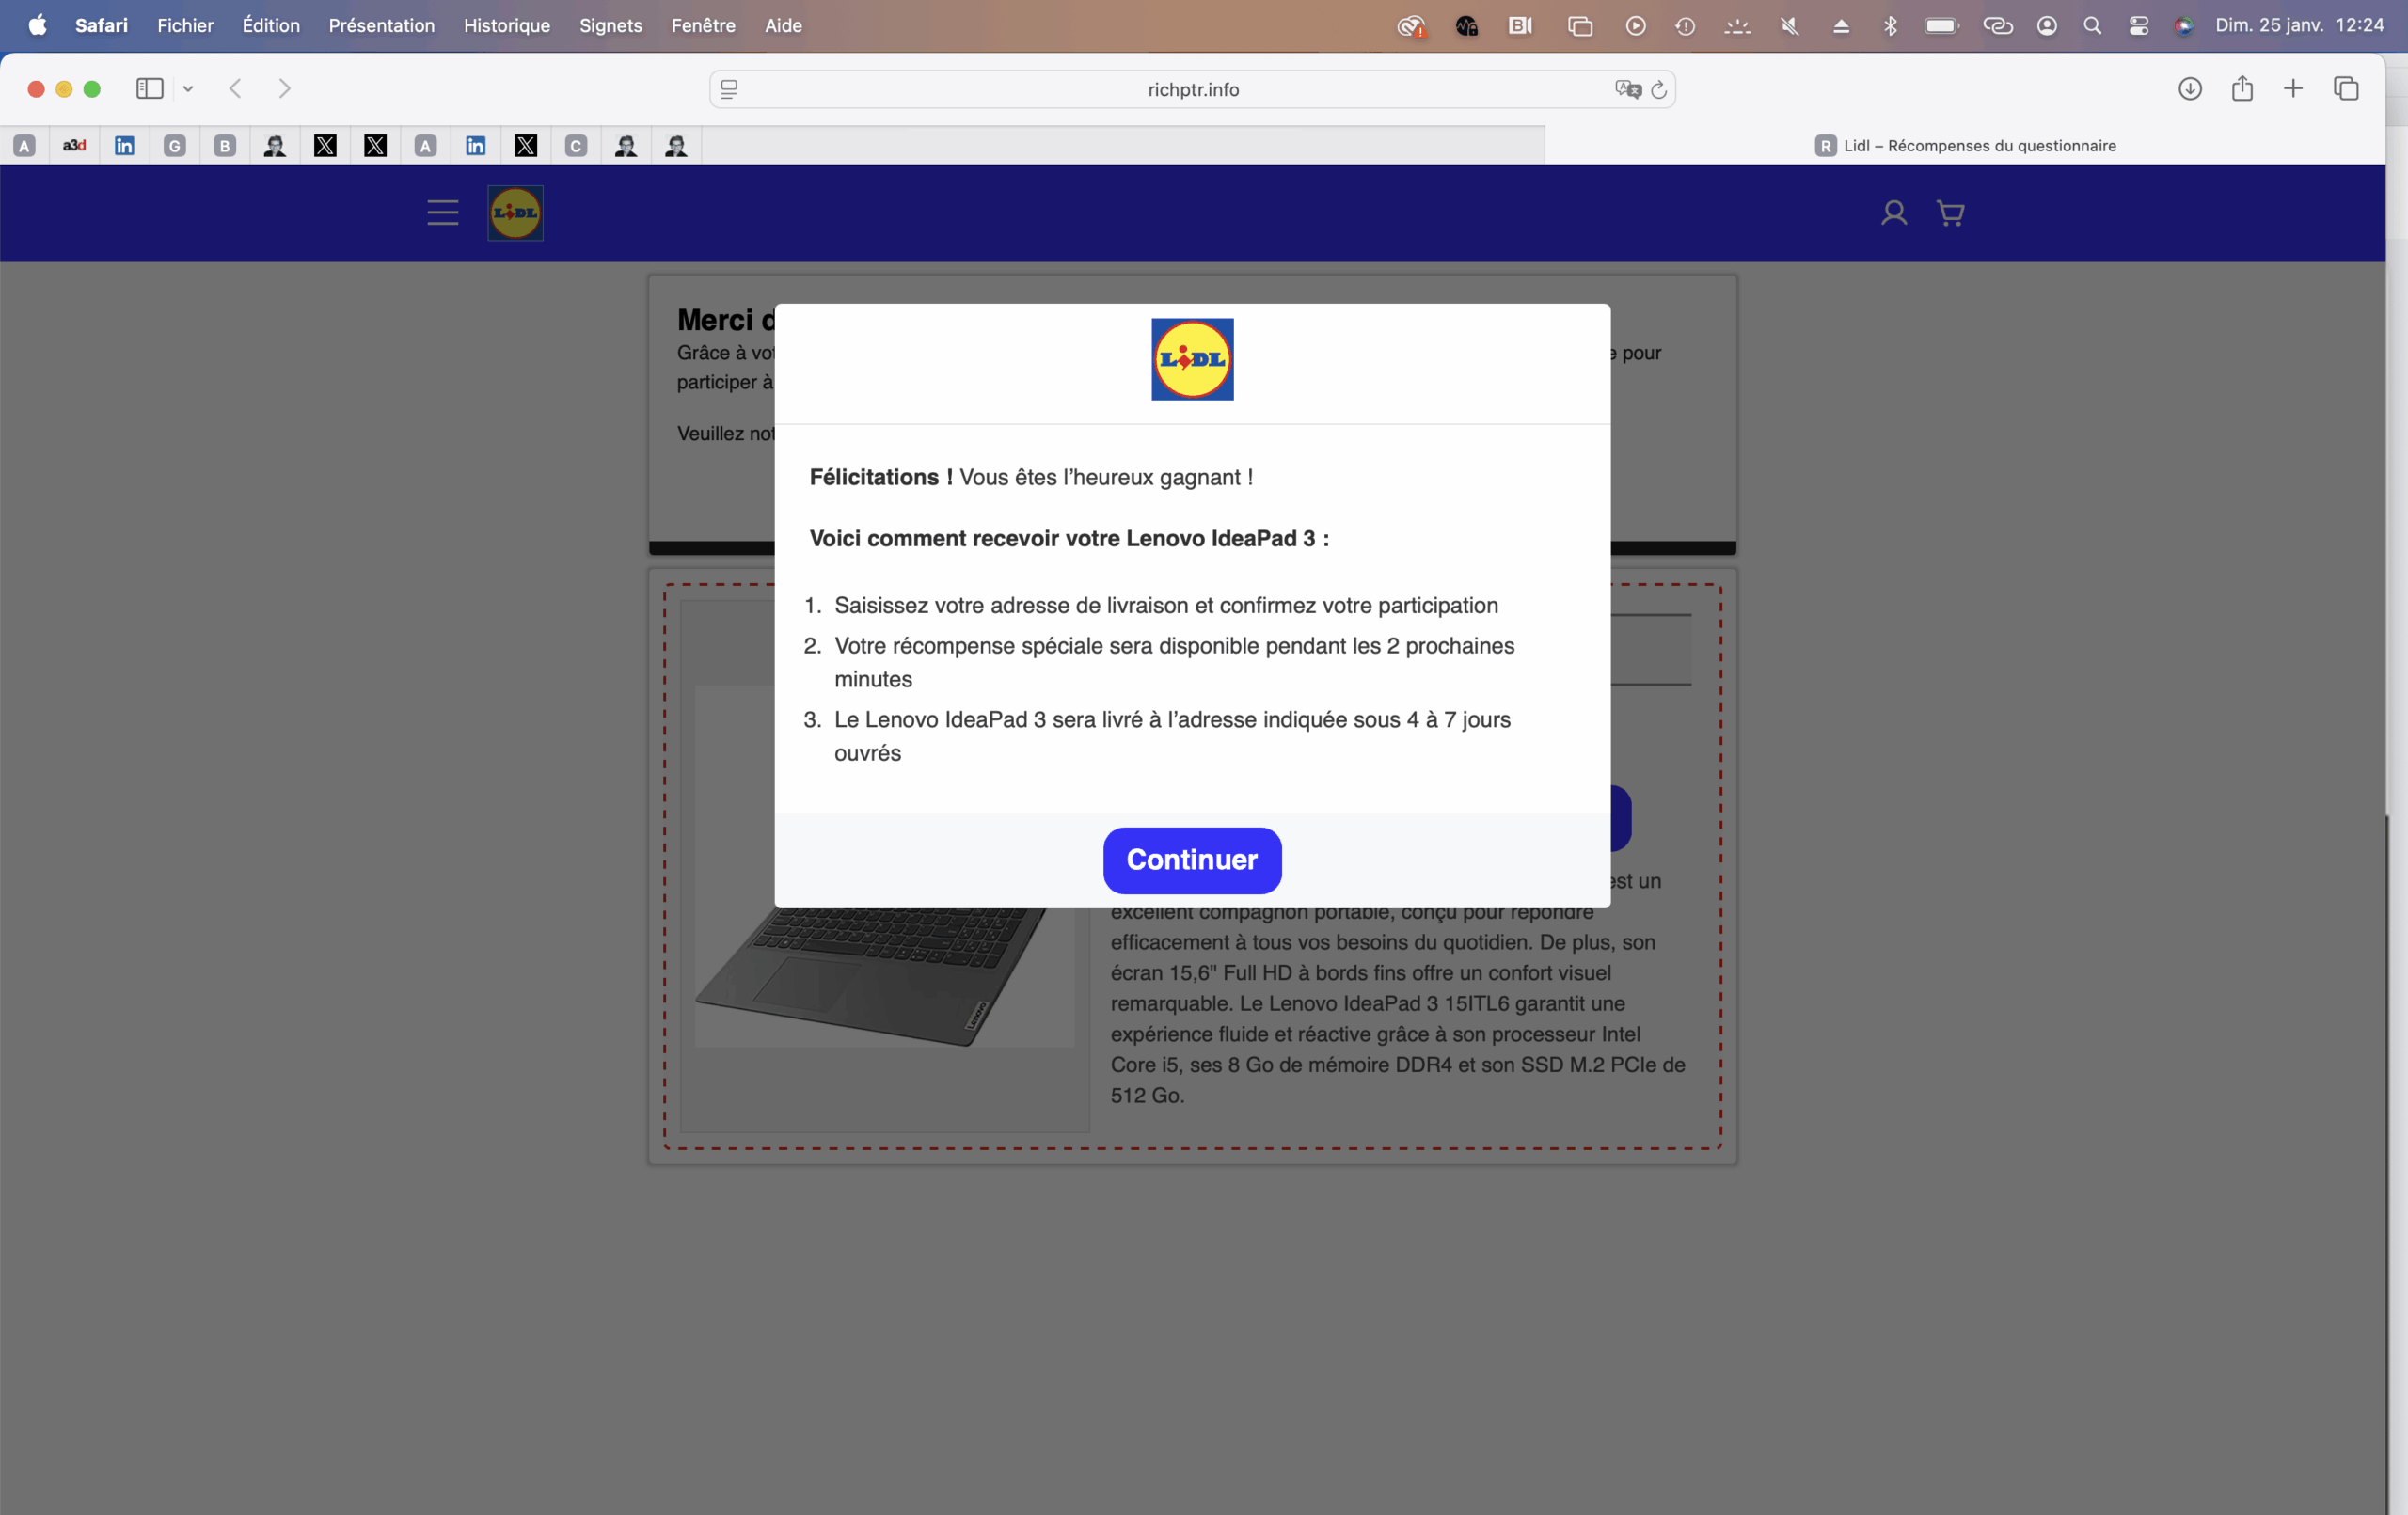Open Safari's downloads icon
This screenshot has width=2408, height=1515.
[x=2189, y=89]
